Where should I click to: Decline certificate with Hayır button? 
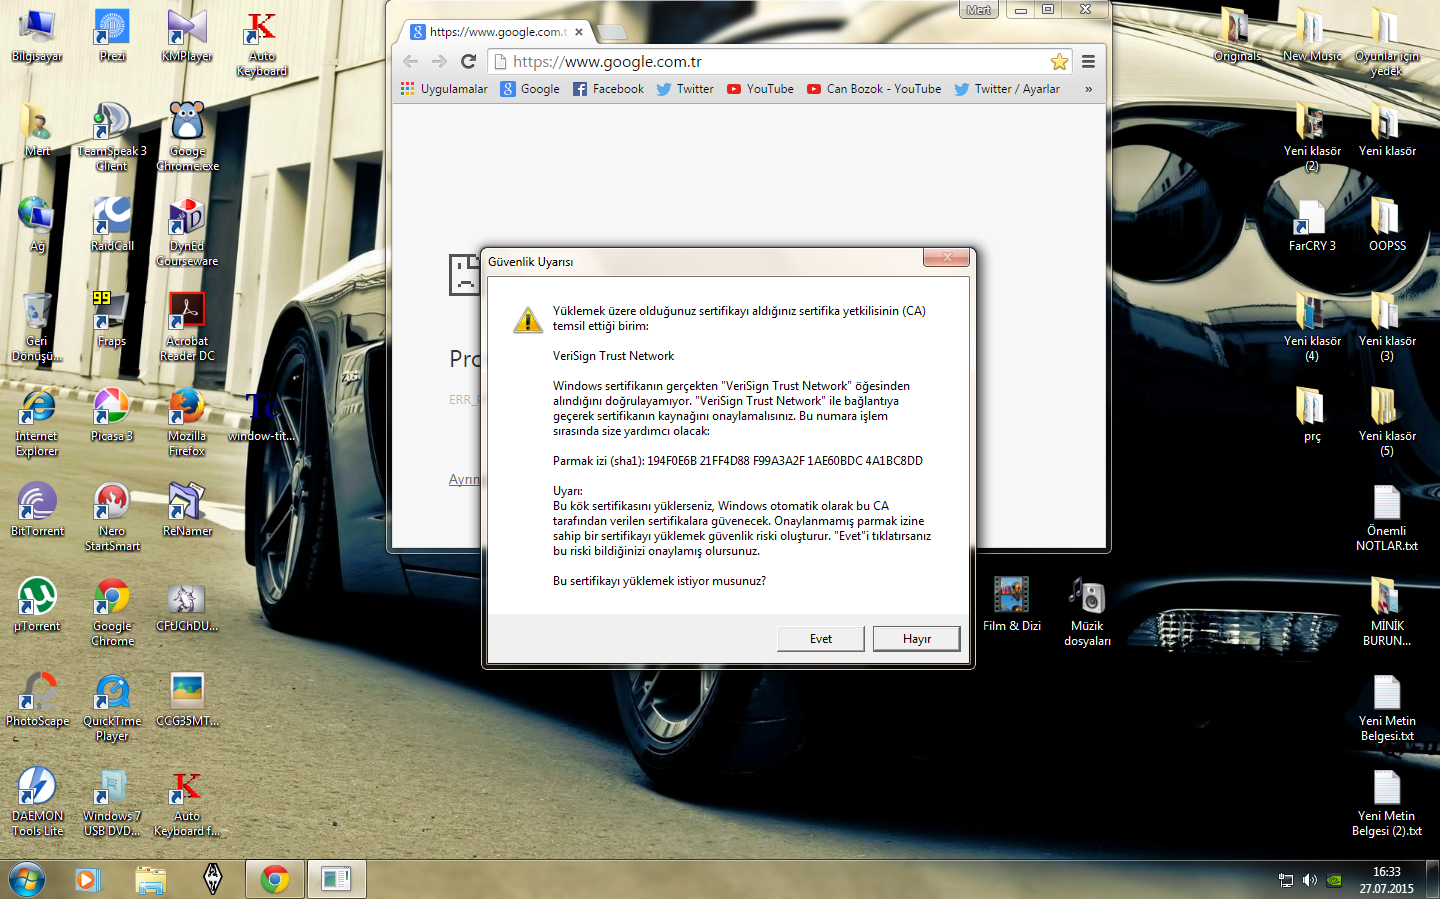[917, 639]
